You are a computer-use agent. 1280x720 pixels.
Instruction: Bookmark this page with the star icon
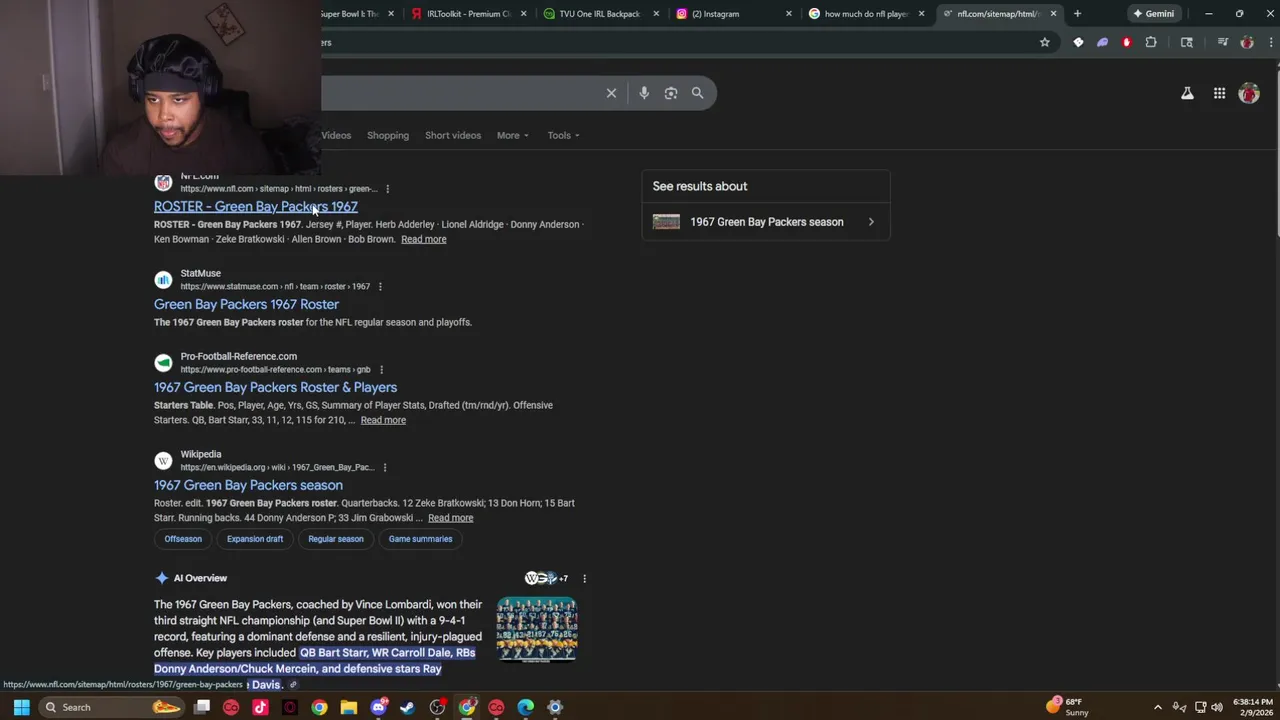[1045, 42]
